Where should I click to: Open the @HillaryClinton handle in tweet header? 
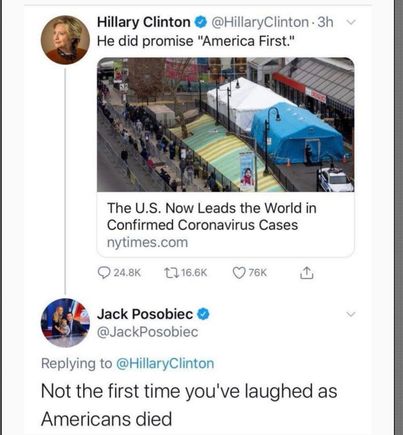(260, 22)
